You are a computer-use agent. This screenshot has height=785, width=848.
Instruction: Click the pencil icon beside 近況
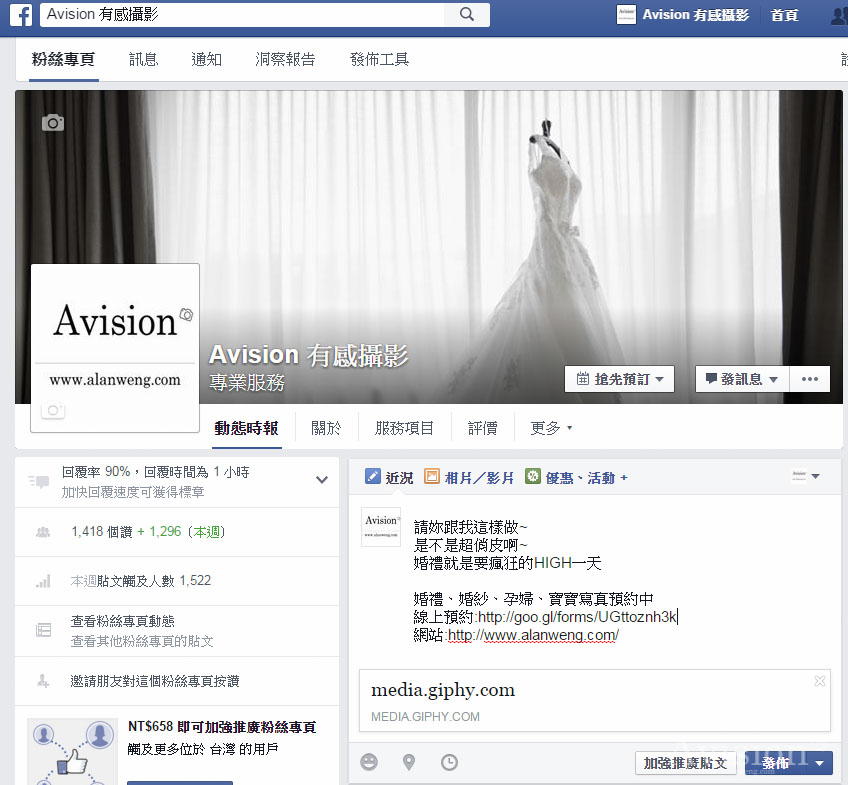pyautogui.click(x=373, y=476)
